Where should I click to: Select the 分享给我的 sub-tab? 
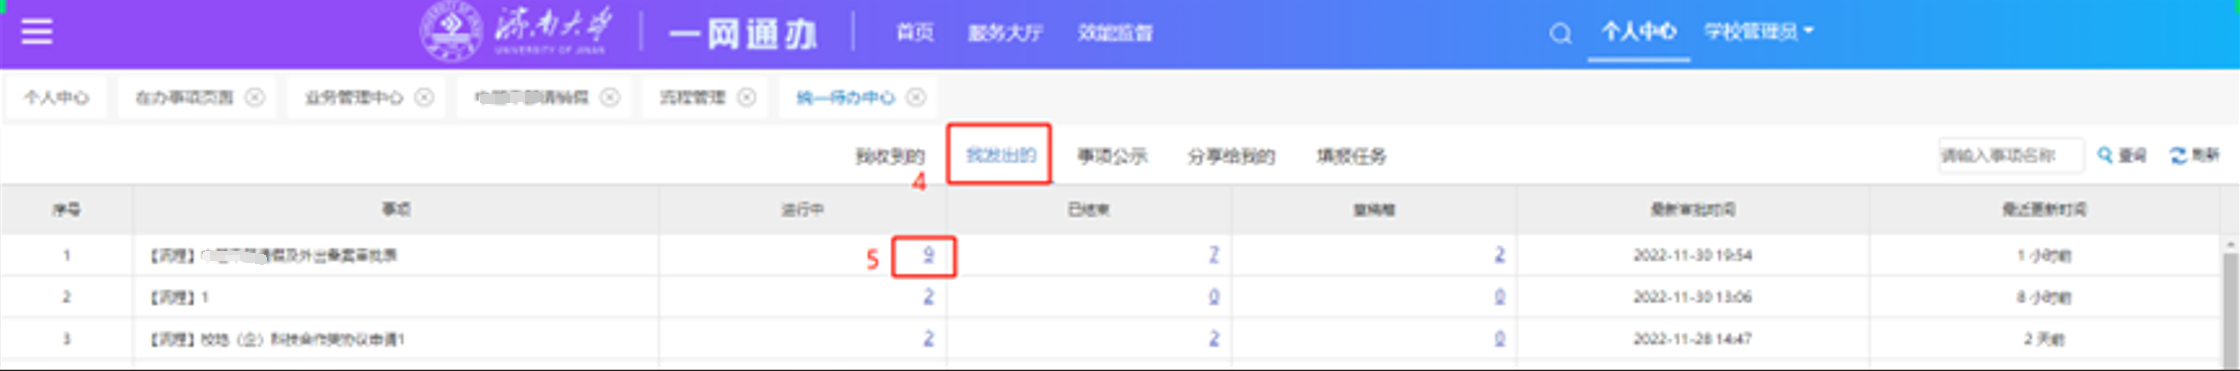[x=1231, y=156]
